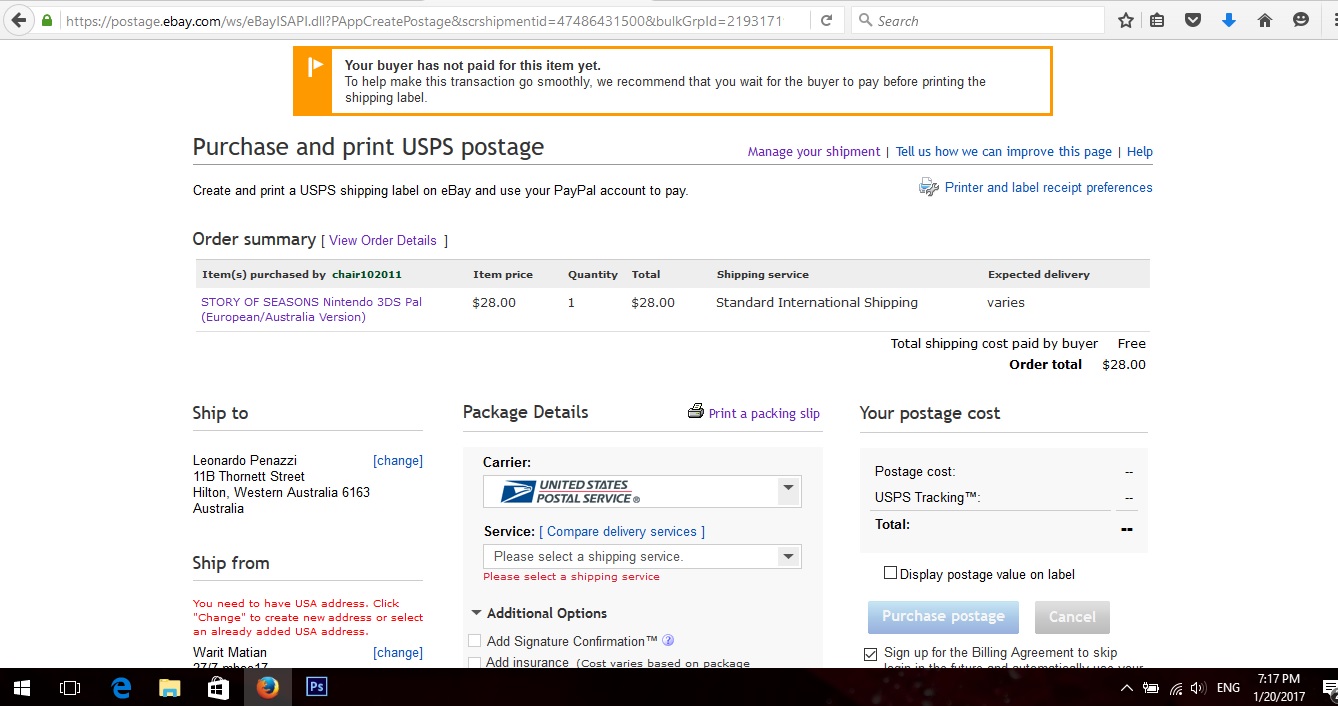Image resolution: width=1338 pixels, height=706 pixels.
Task: Open Photoshop from the taskbar
Action: (x=316, y=687)
